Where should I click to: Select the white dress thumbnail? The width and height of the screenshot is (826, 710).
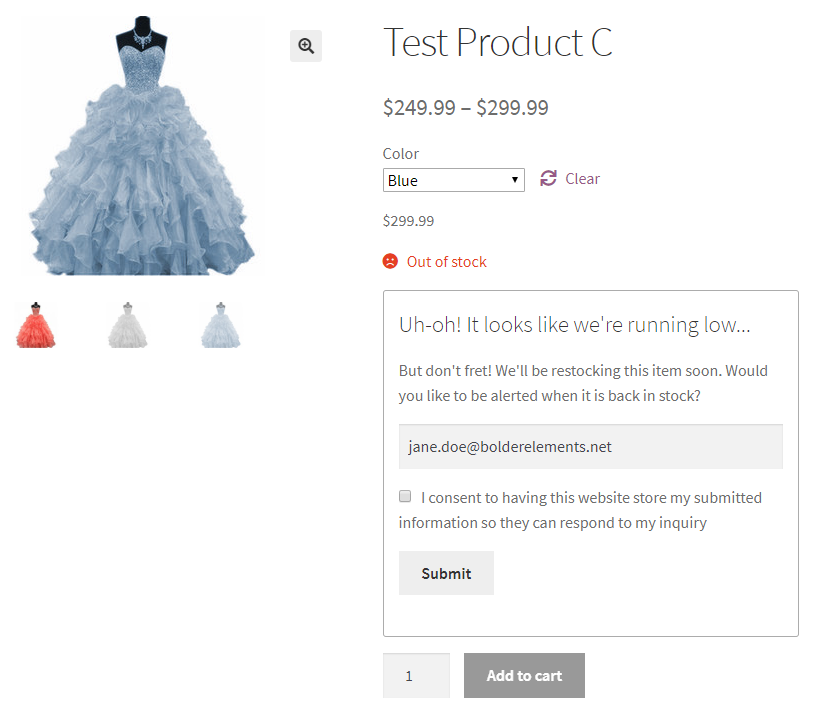(127, 325)
